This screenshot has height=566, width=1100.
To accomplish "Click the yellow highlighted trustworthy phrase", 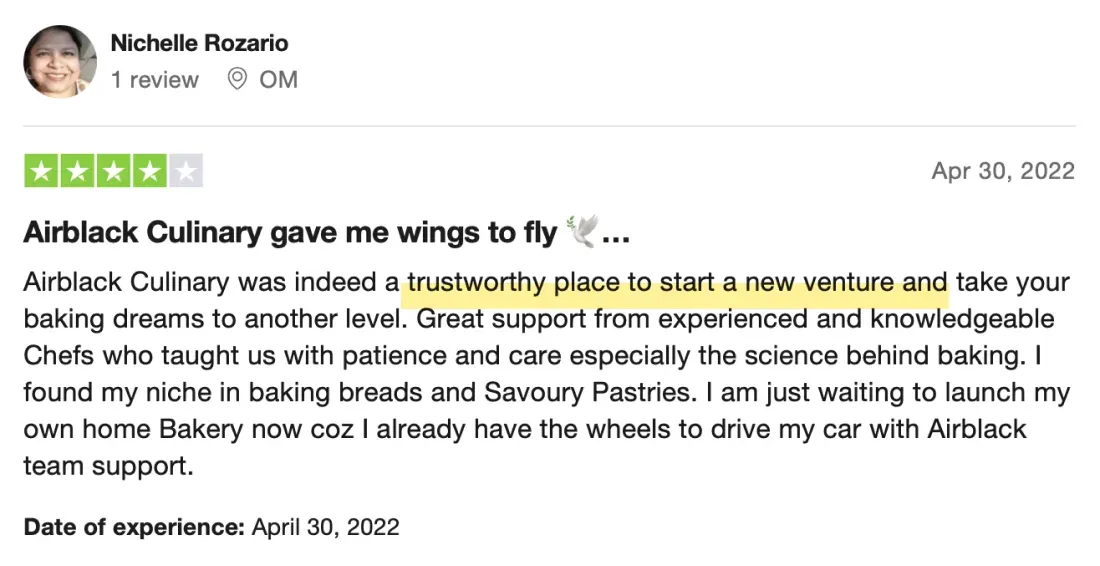I will click(x=677, y=283).
